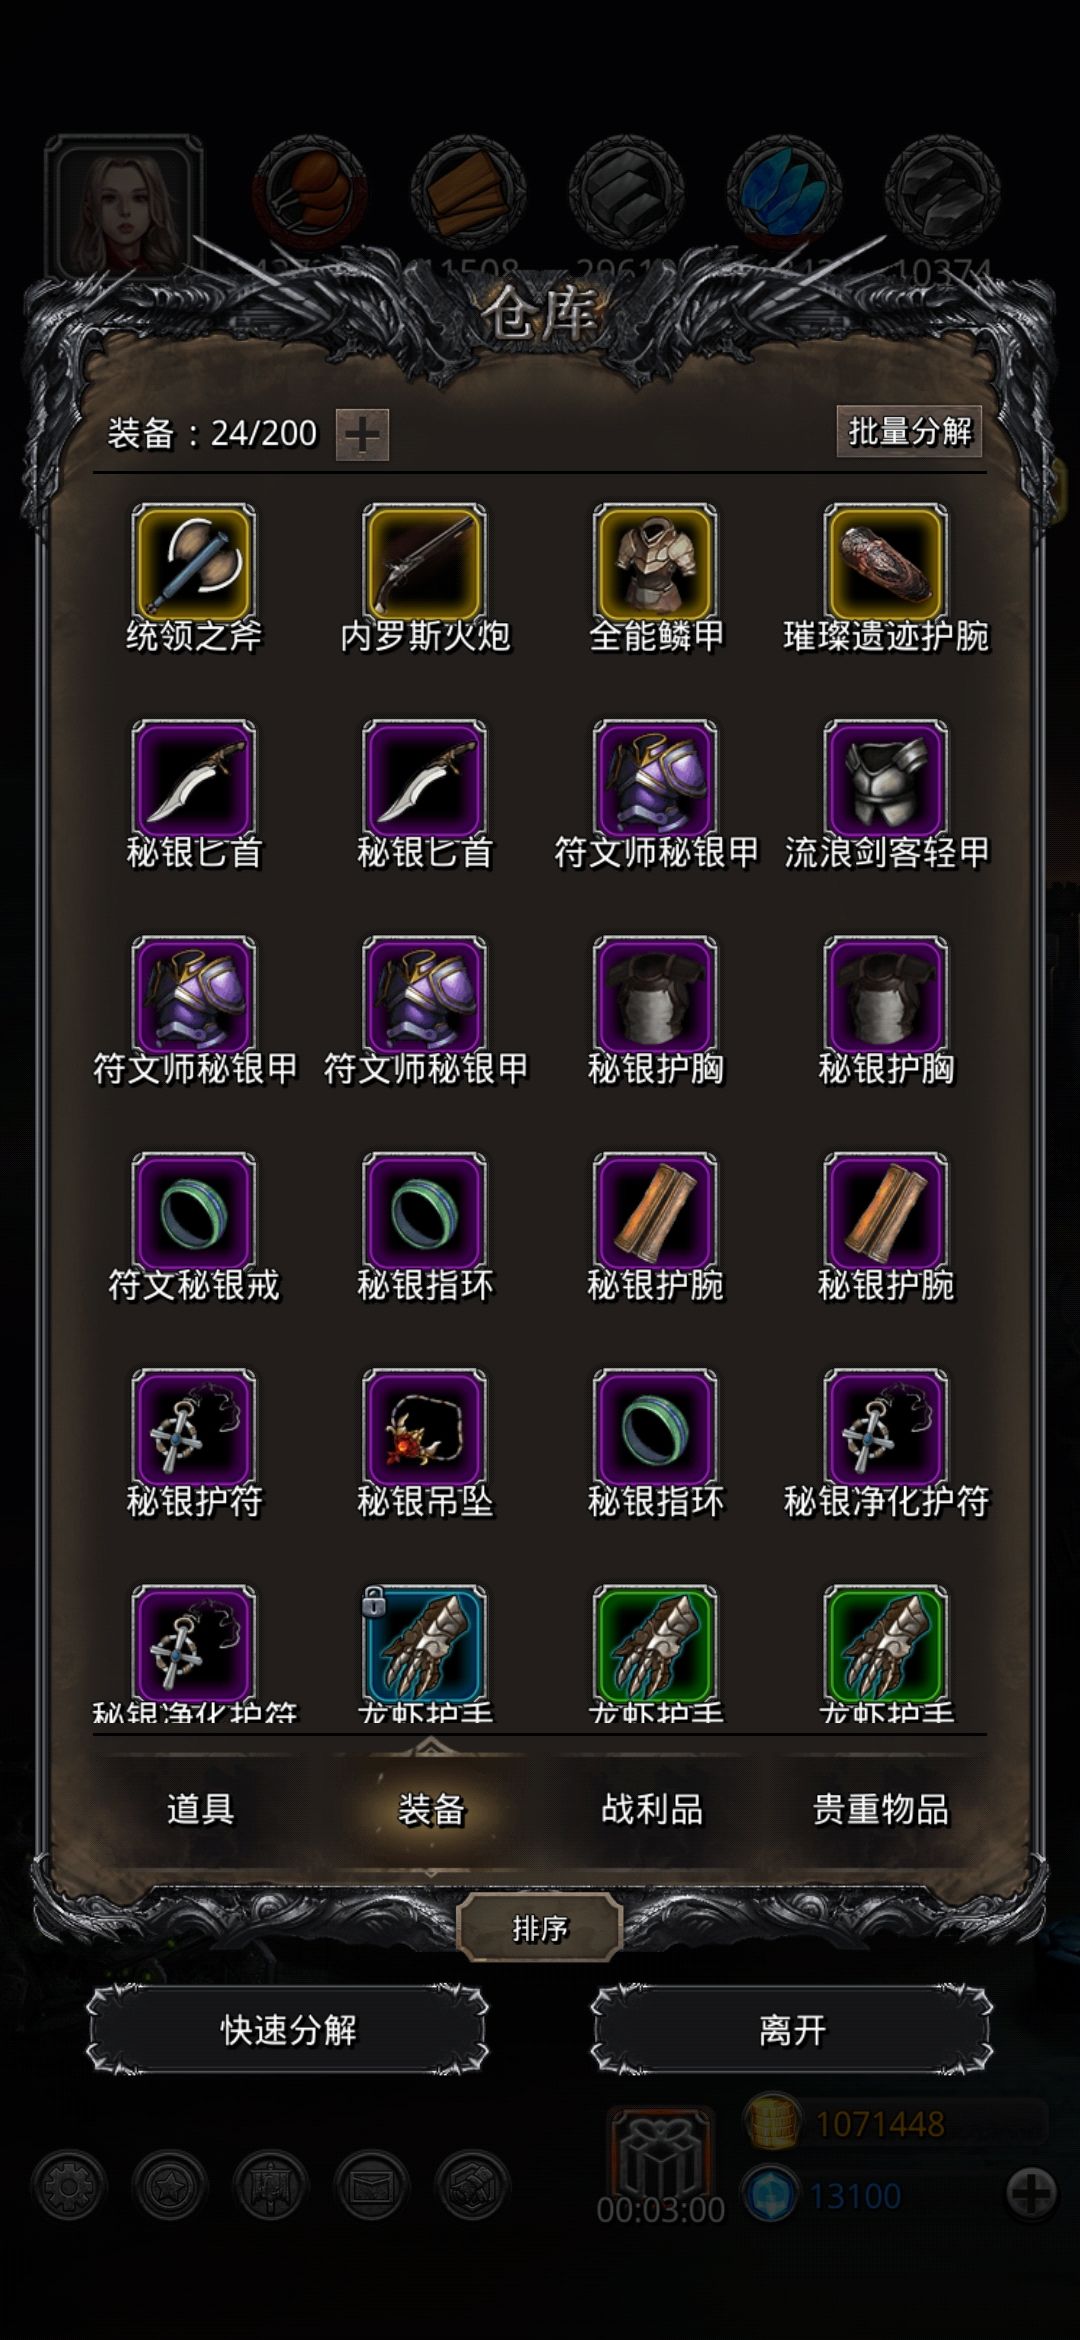The image size is (1080, 2340).
Task: Select the locked blue 龙虾护手 gauntlet
Action: coord(424,1646)
